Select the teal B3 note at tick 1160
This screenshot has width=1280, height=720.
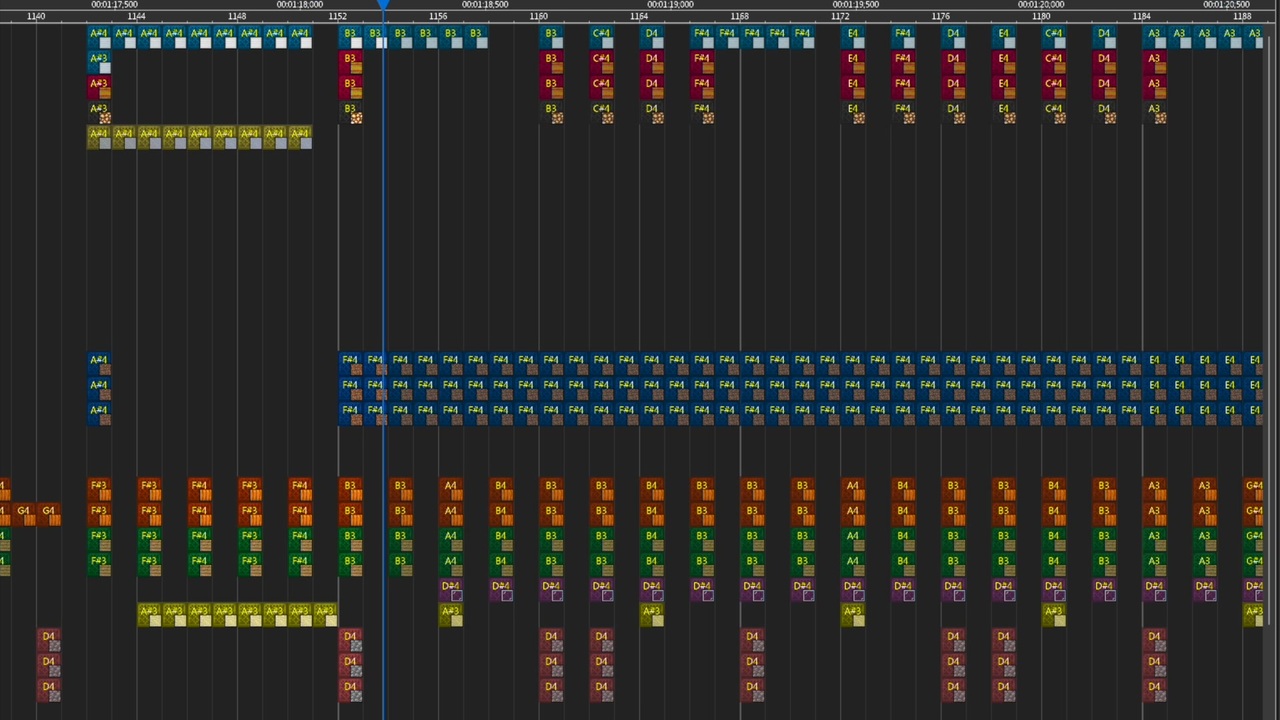tap(551, 38)
